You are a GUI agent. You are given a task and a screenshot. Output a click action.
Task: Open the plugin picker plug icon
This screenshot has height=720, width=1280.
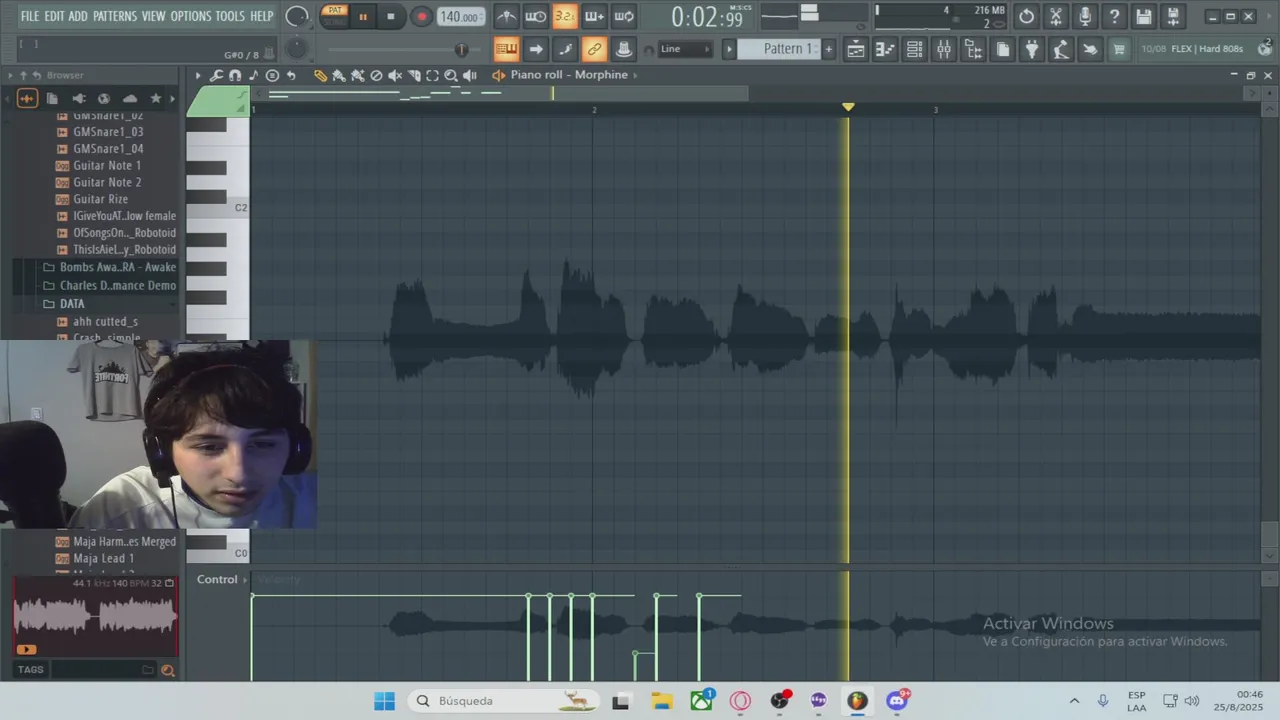click(1032, 49)
